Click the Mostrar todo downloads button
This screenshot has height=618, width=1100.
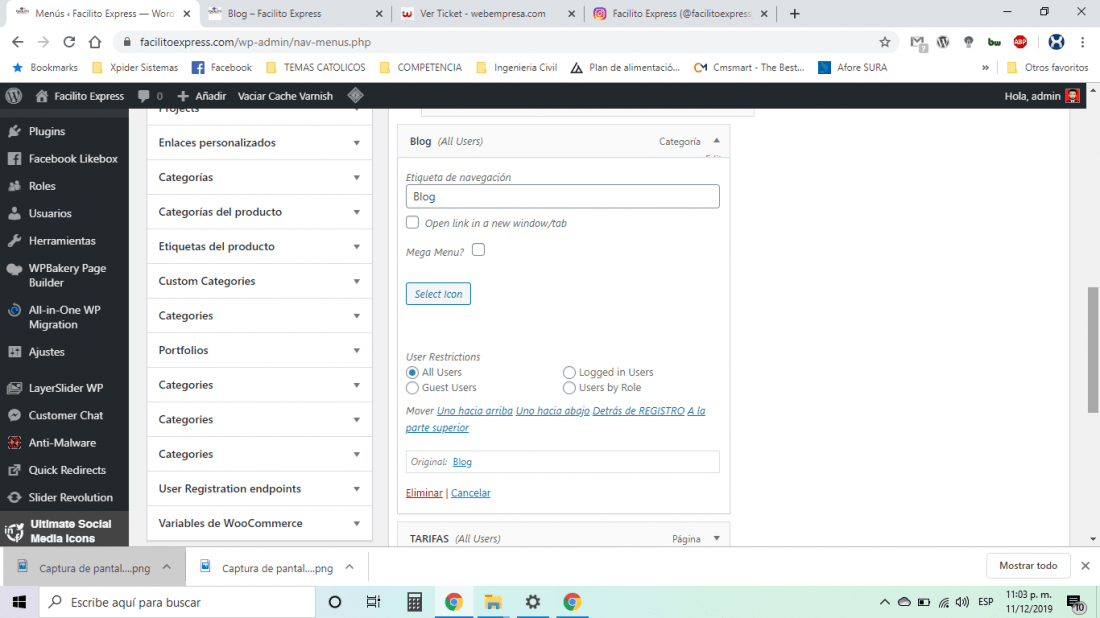click(1028, 565)
